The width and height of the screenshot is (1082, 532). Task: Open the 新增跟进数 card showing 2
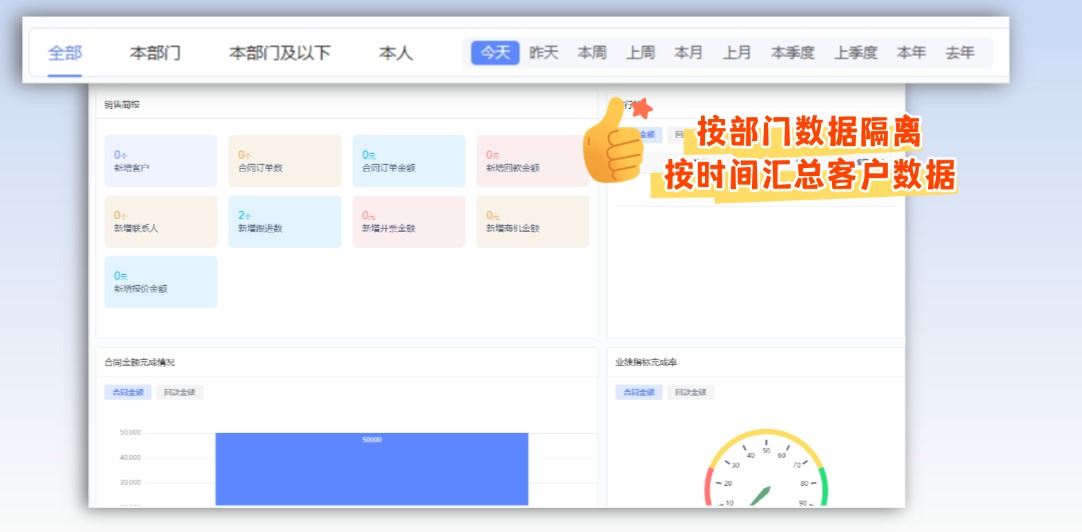click(285, 221)
